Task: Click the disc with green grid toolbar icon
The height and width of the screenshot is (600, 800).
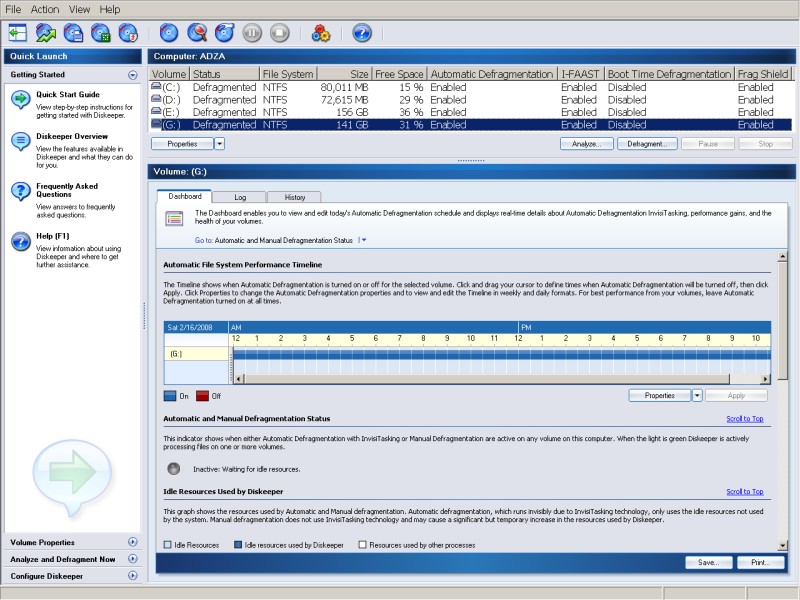Action: (x=101, y=34)
